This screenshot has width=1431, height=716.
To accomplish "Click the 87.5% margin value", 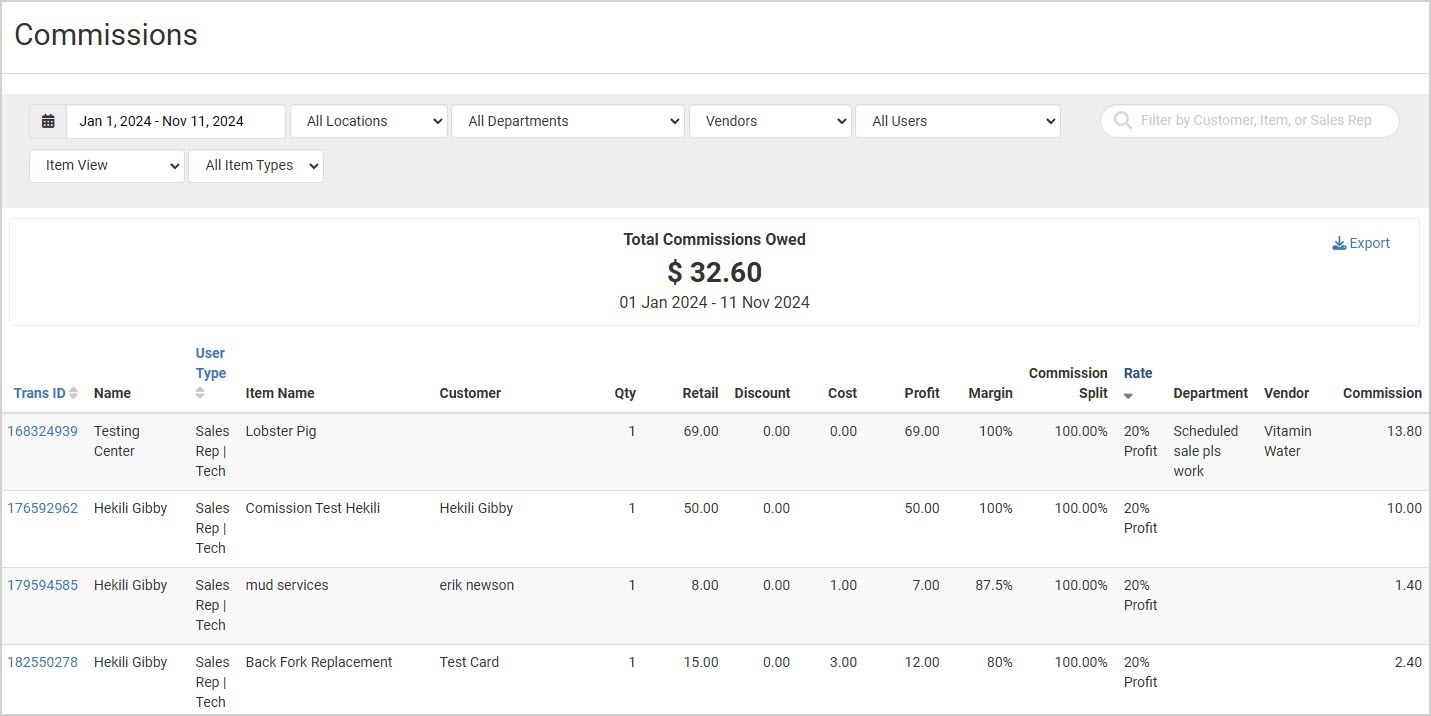I will click(x=994, y=585).
